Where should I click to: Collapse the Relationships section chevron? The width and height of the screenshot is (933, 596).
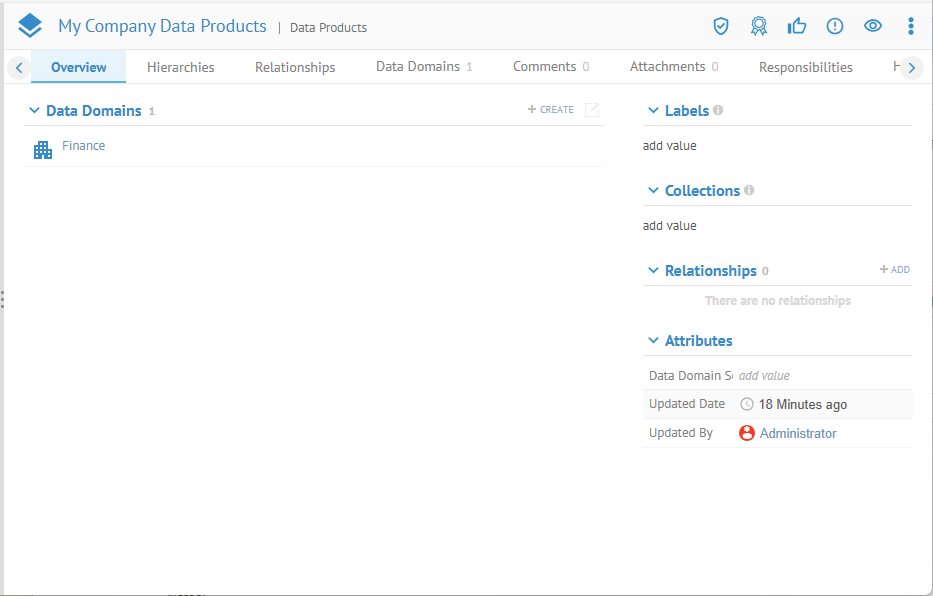tap(654, 271)
